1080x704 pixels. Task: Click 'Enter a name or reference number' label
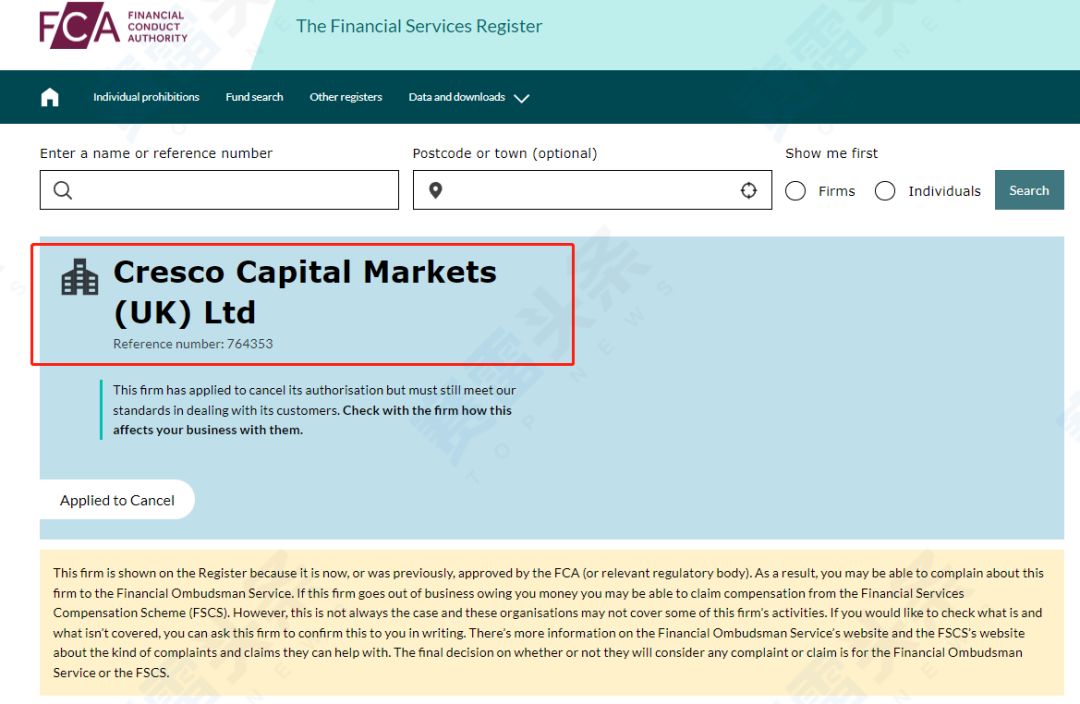(x=156, y=153)
